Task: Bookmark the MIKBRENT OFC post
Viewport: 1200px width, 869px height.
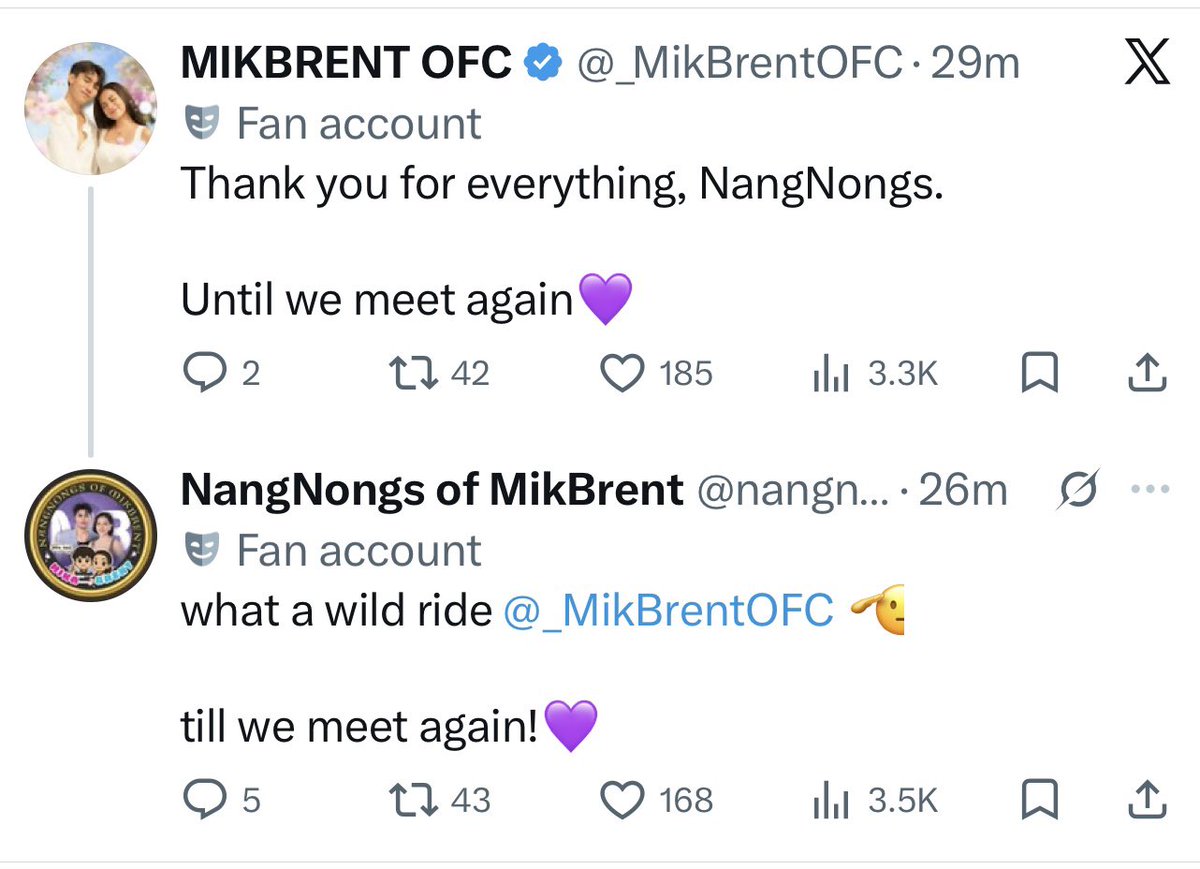Action: (1040, 373)
